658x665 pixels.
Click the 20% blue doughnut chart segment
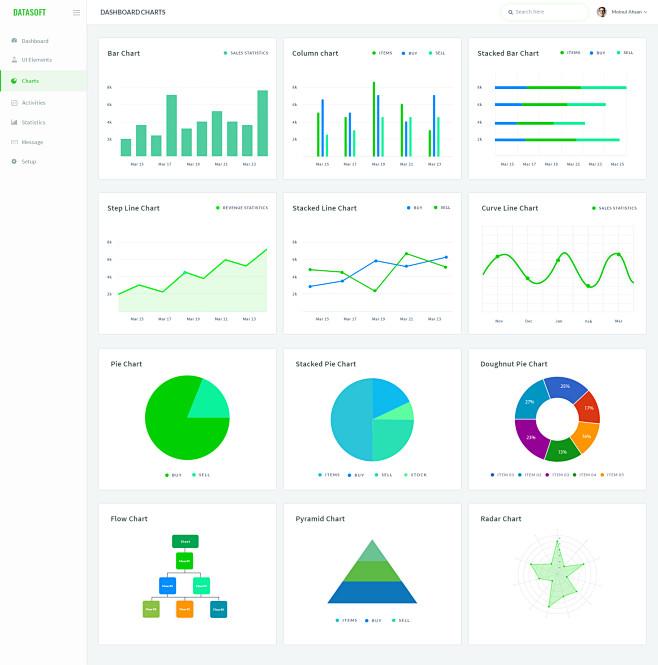563,387
